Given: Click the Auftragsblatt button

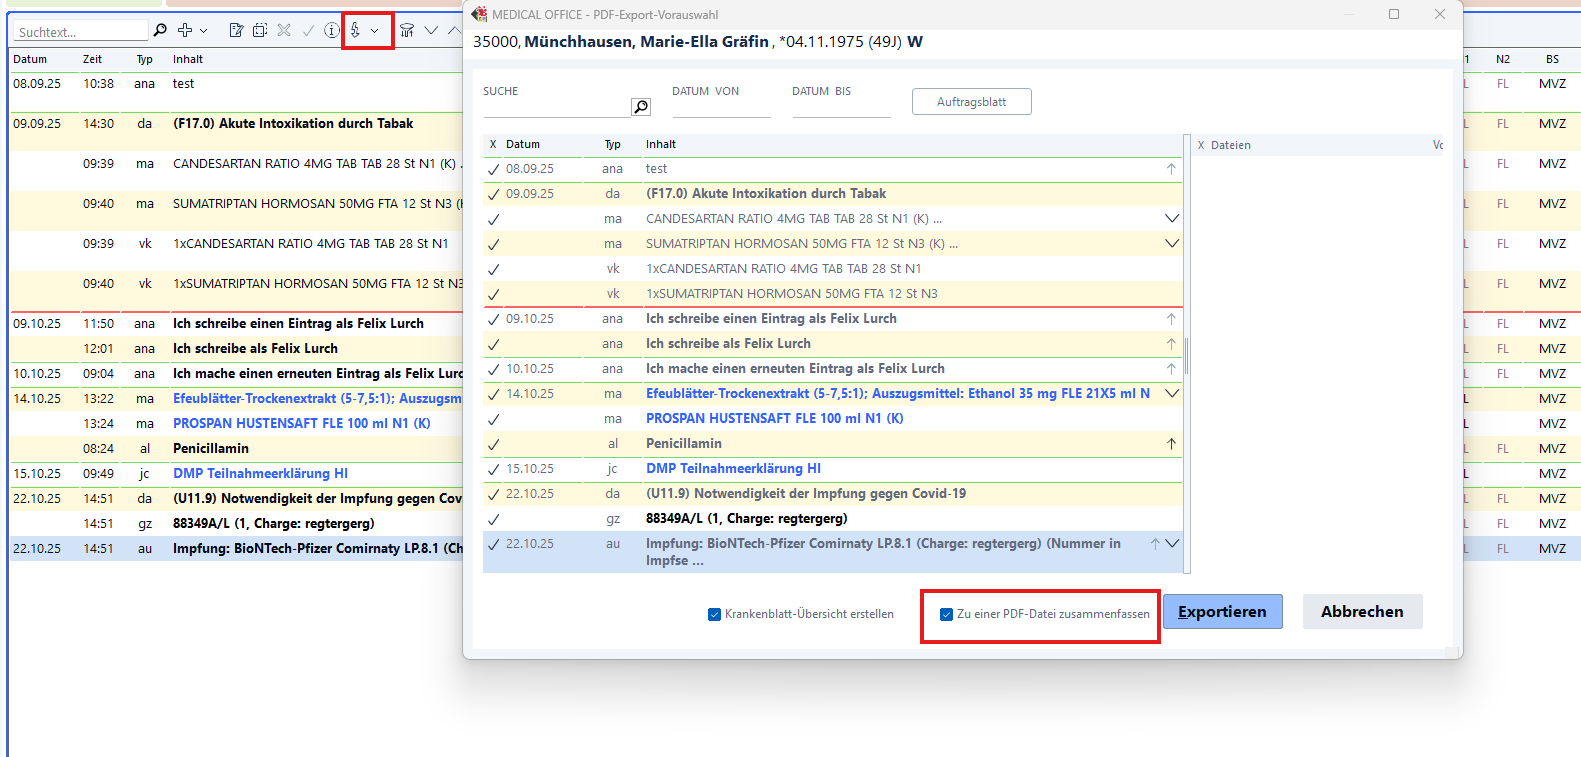Looking at the screenshot, I should coord(971,102).
